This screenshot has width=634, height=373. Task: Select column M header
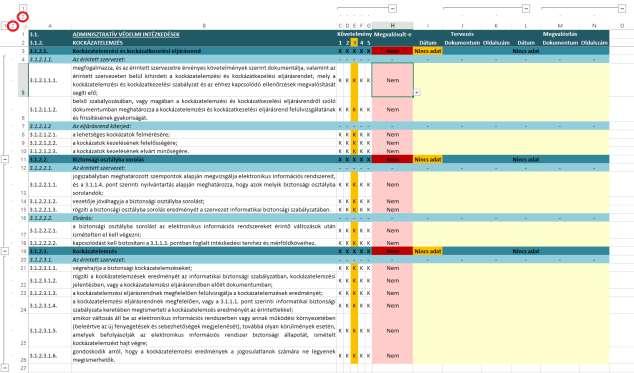(560, 26)
